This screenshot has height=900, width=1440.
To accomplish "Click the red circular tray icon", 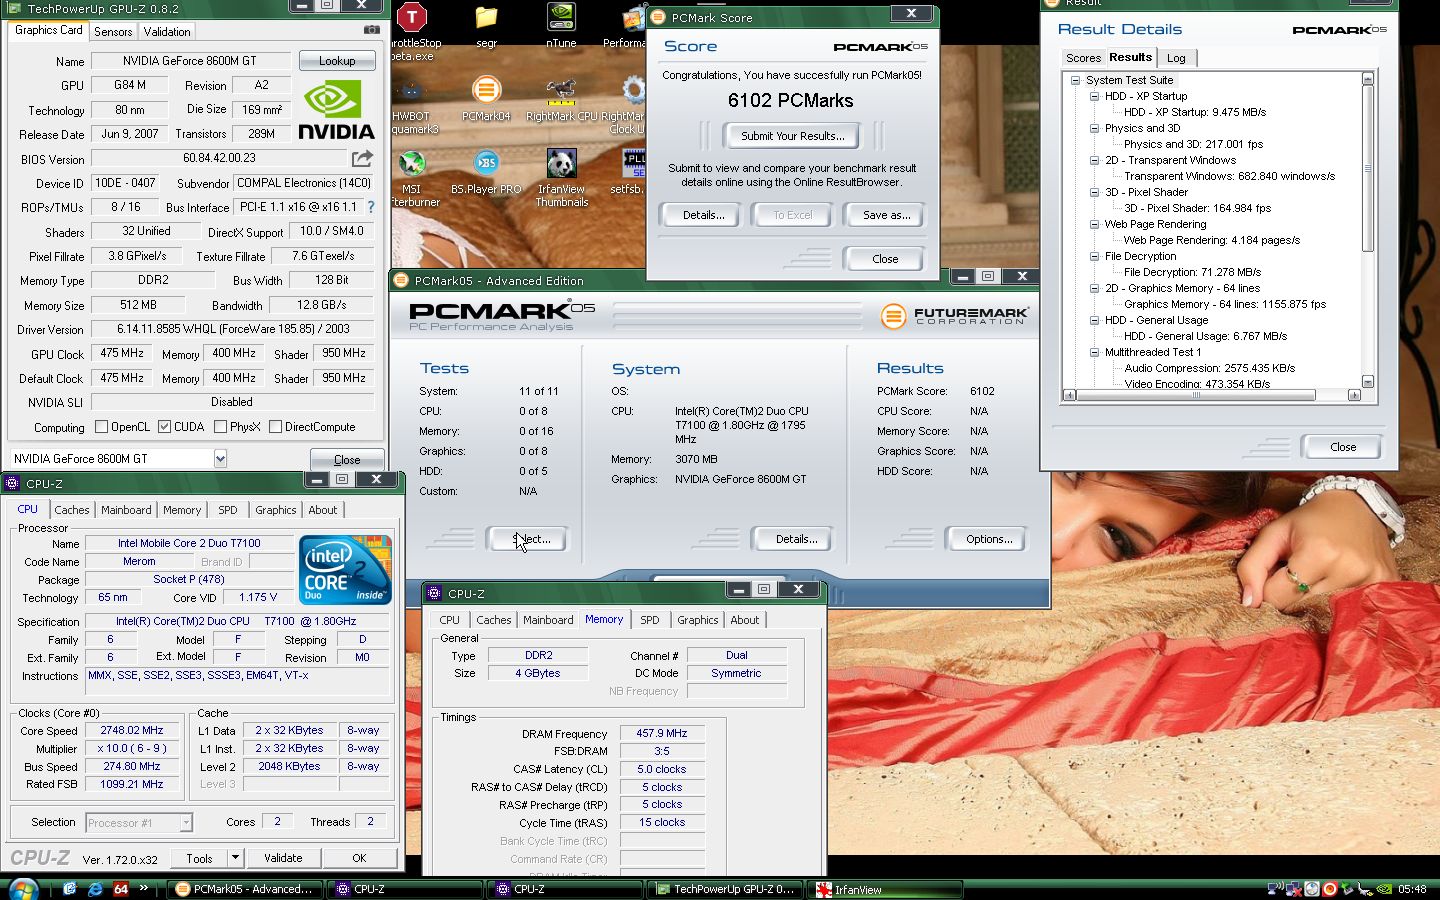I will point(1330,888).
